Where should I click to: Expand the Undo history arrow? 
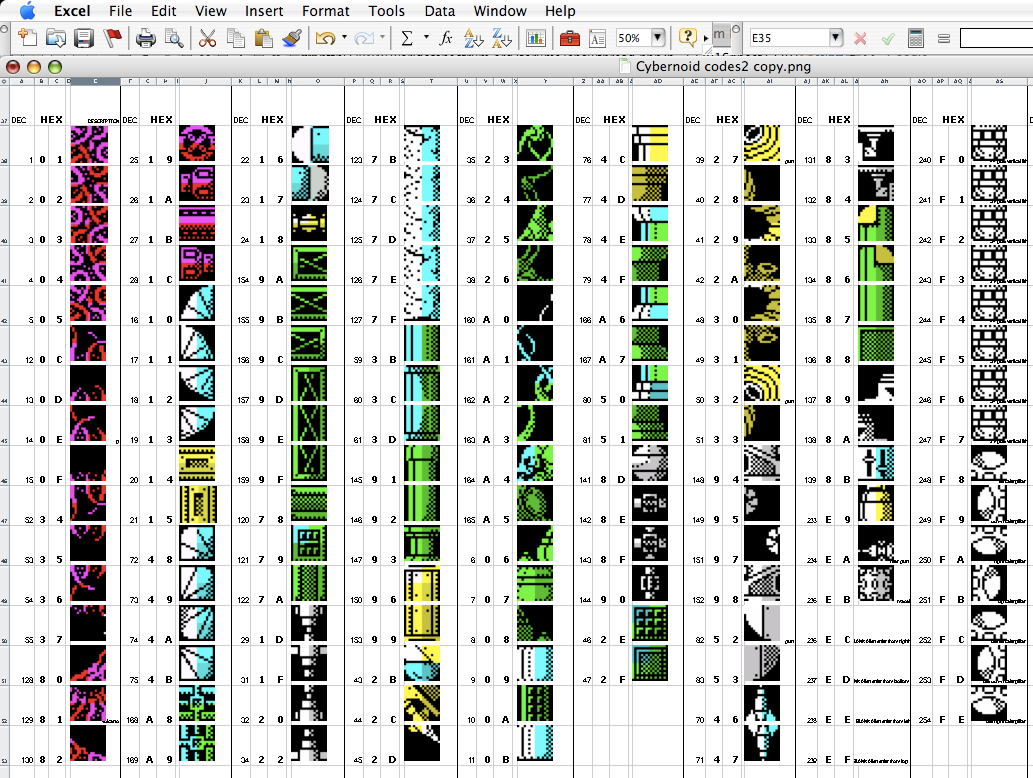coord(344,38)
